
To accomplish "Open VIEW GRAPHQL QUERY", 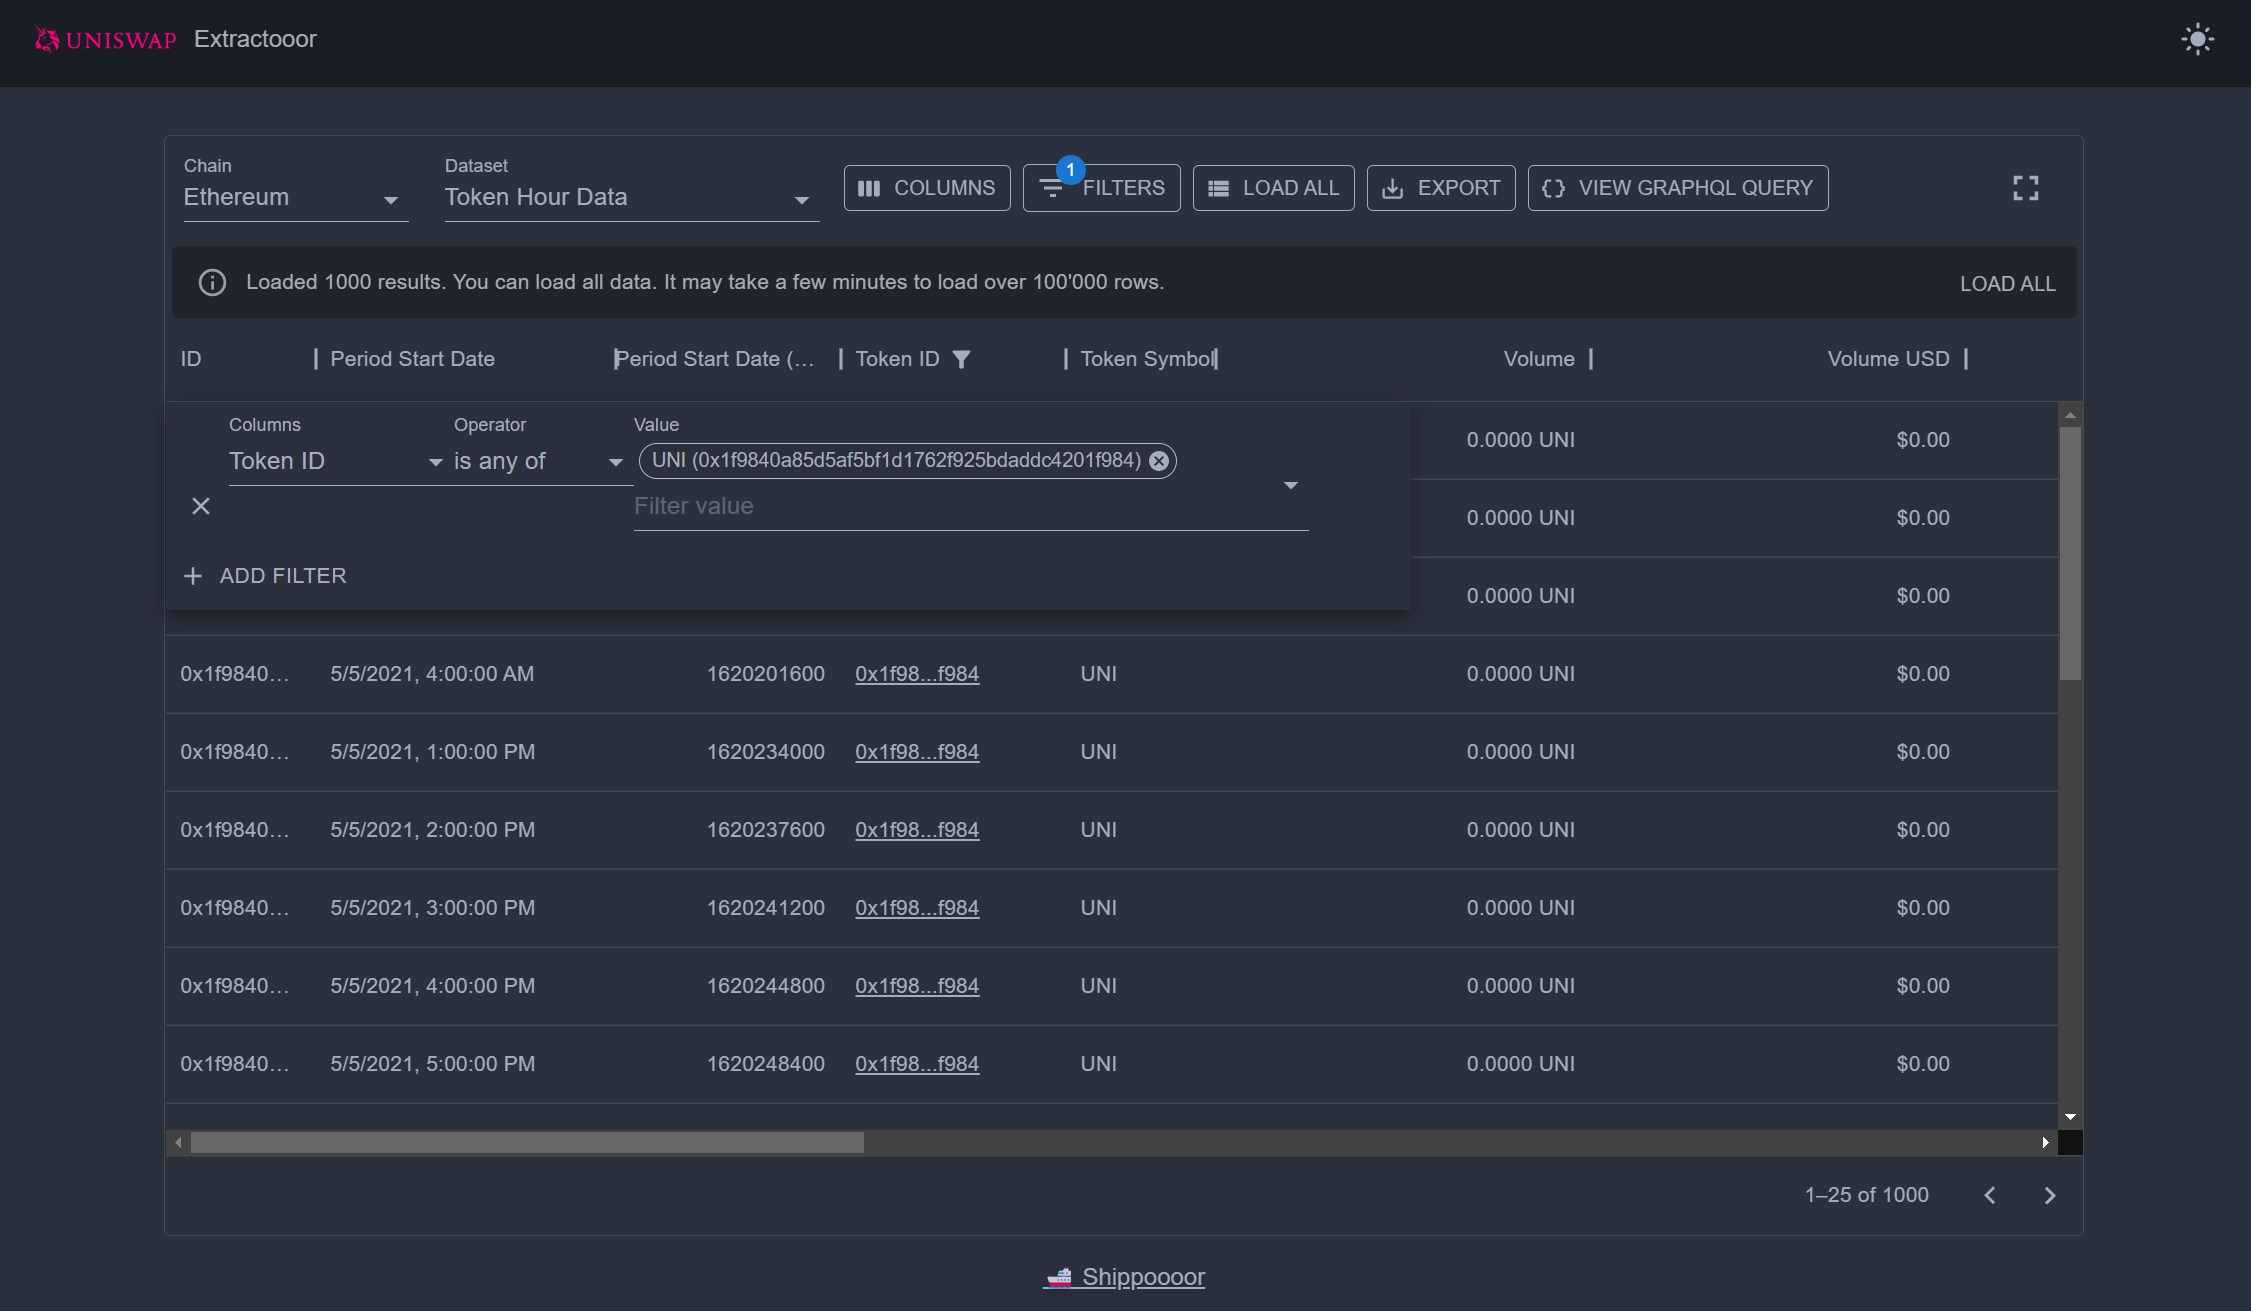I will pyautogui.click(x=1678, y=188).
